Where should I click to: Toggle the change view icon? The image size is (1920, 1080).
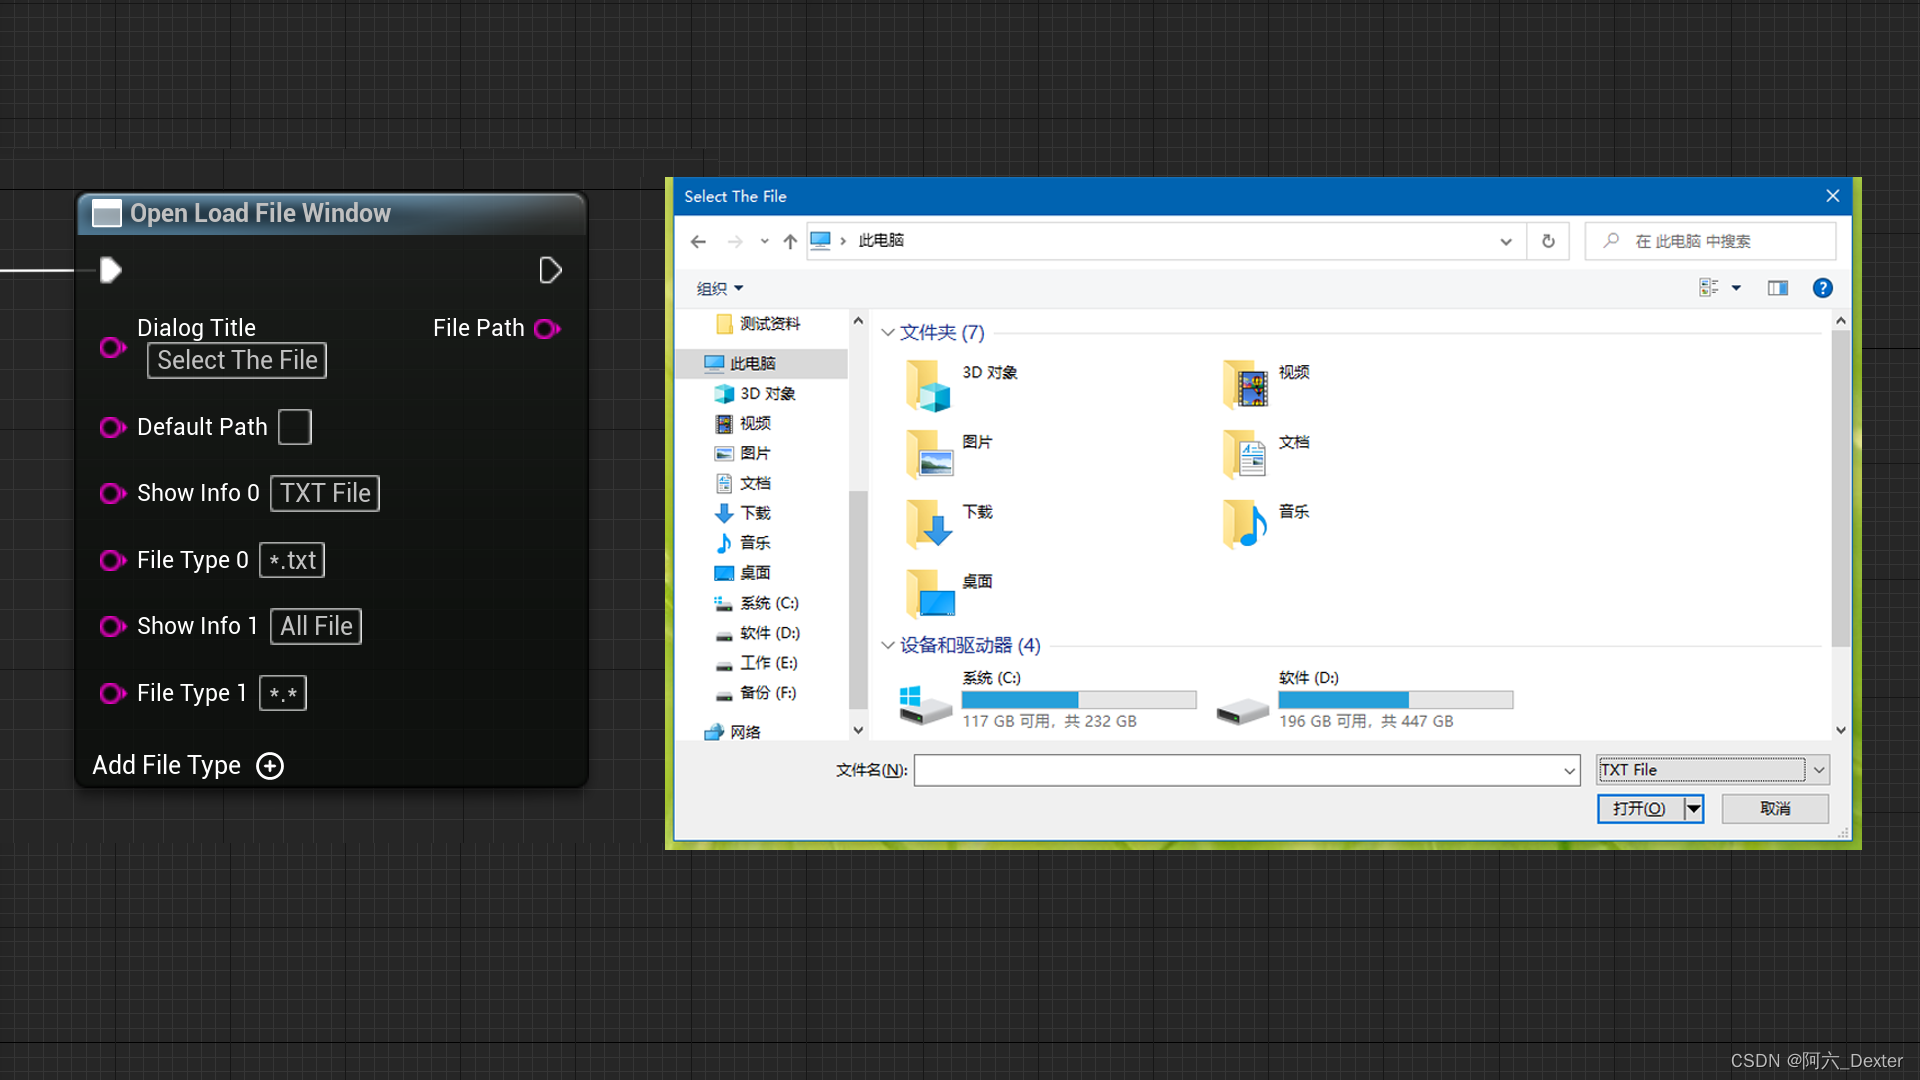[x=1712, y=288]
